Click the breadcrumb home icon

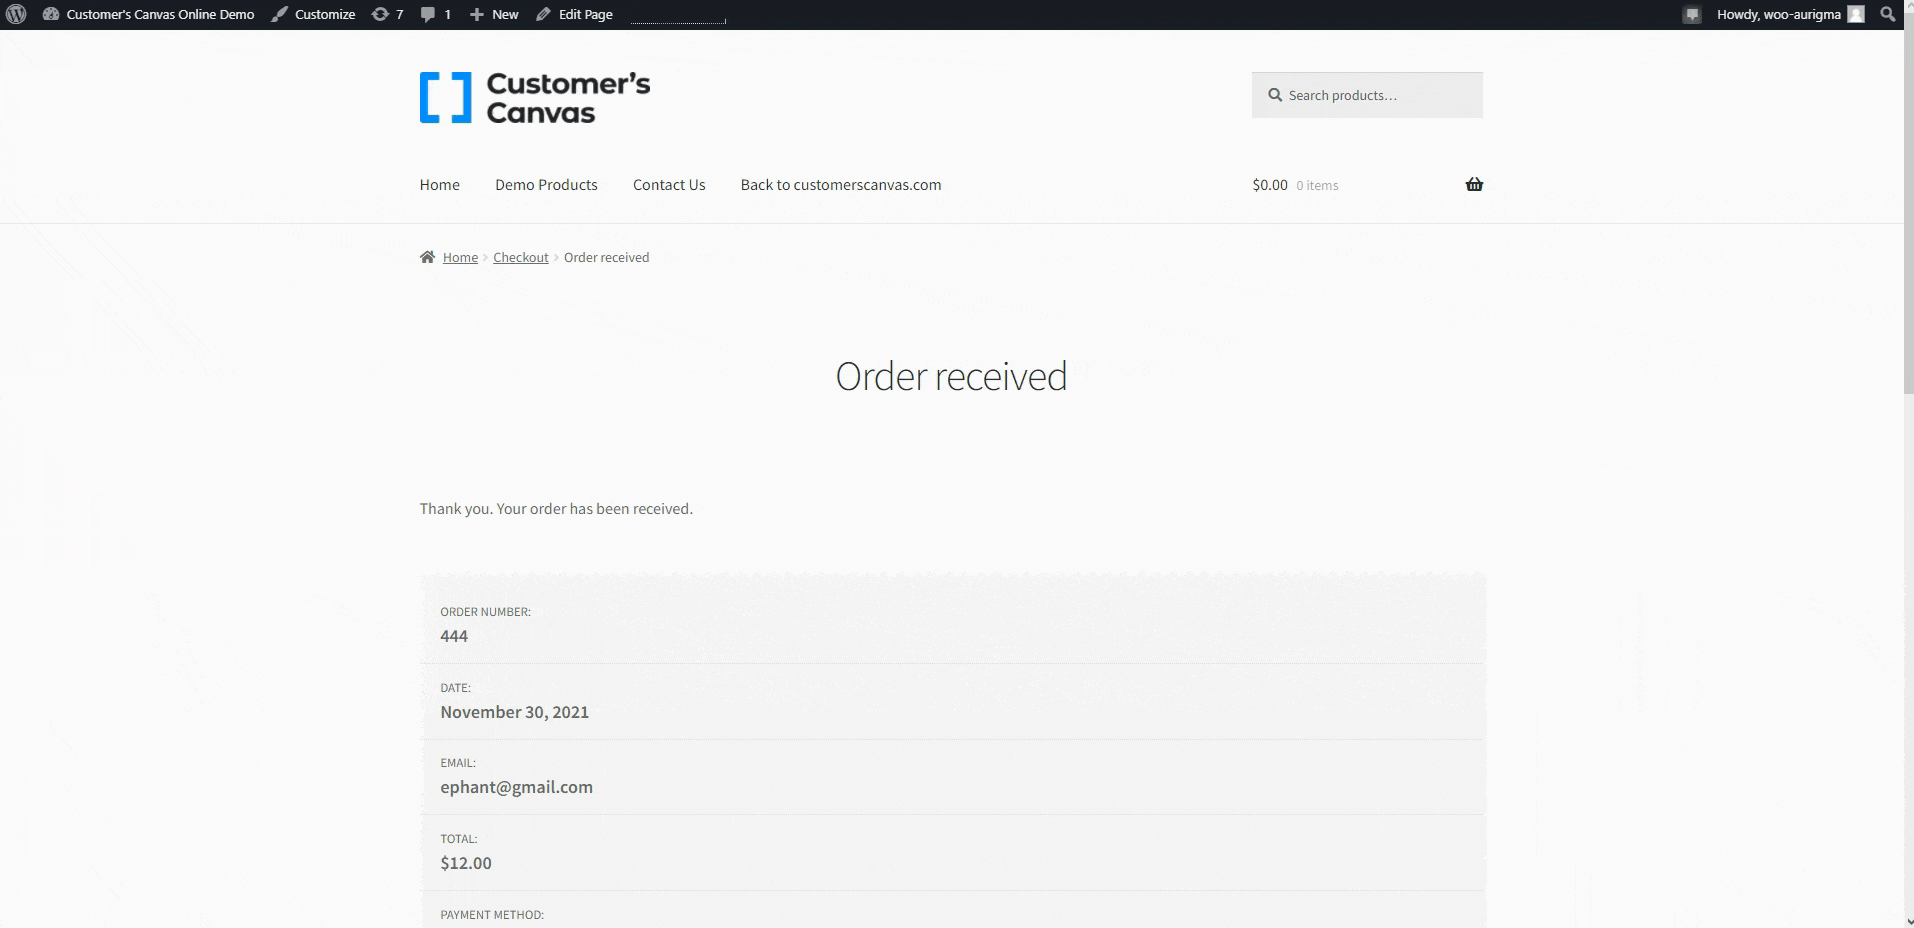coord(427,257)
